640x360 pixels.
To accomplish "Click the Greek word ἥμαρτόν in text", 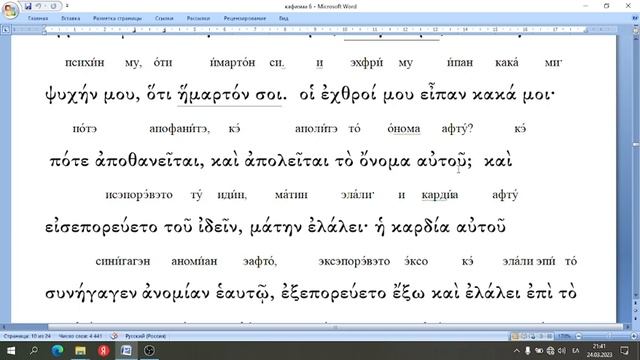I will (x=213, y=95).
